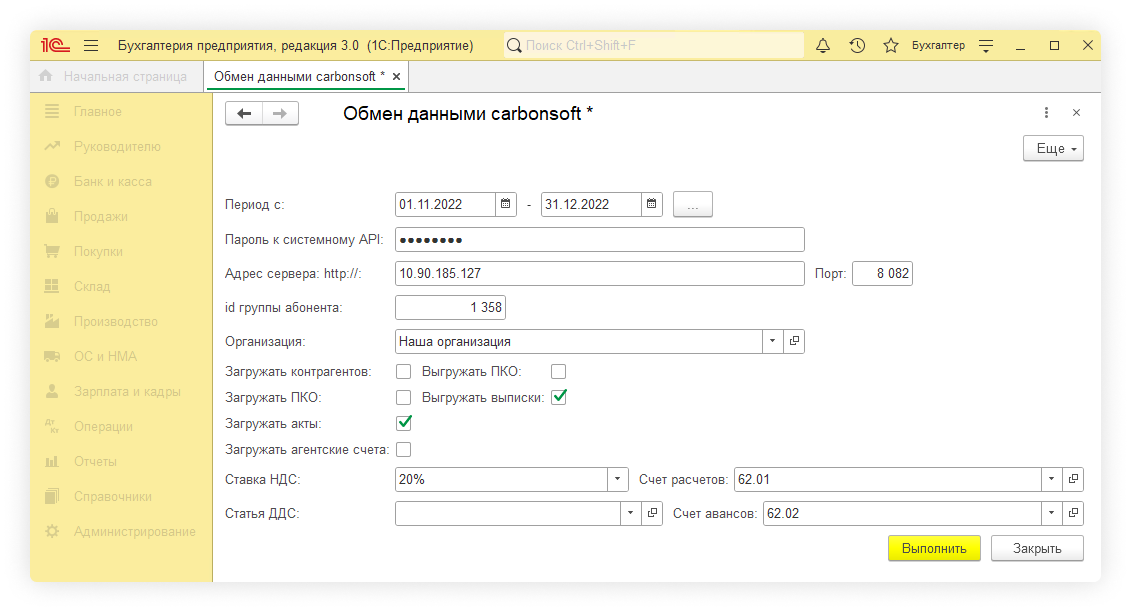
Task: Open the notifications bell icon
Action: point(823,46)
